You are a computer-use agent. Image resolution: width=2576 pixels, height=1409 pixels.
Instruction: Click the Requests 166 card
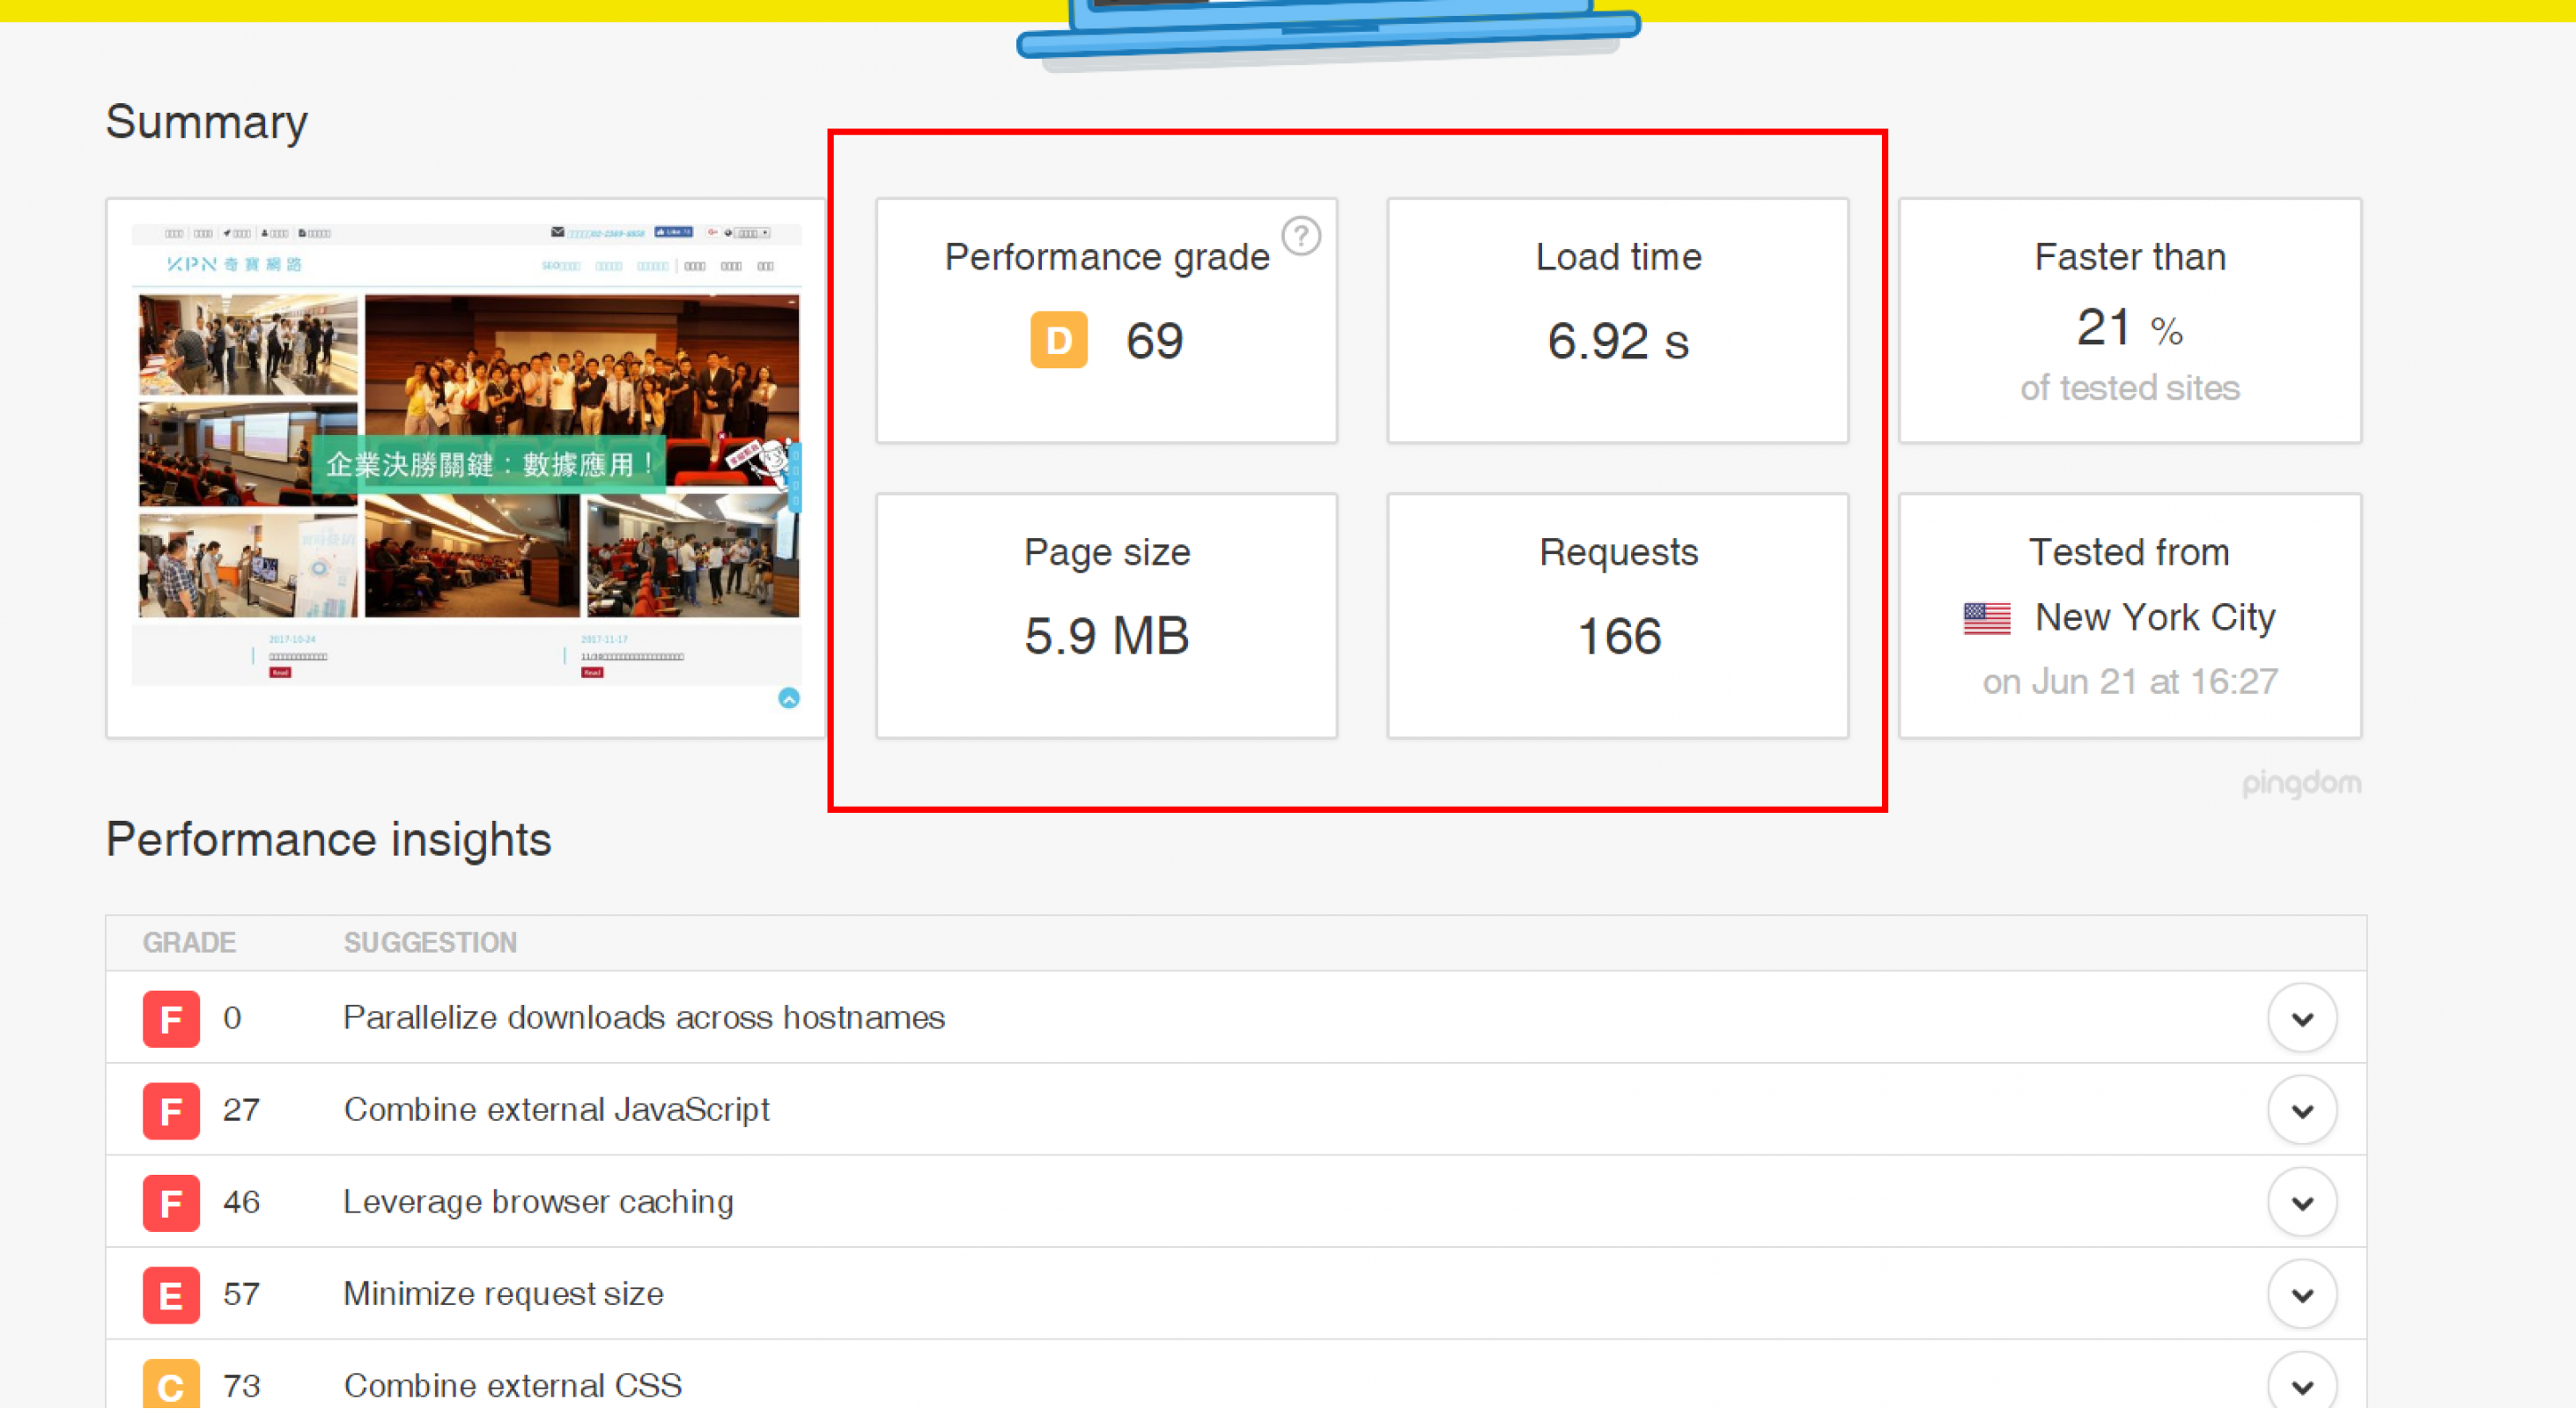(1617, 615)
